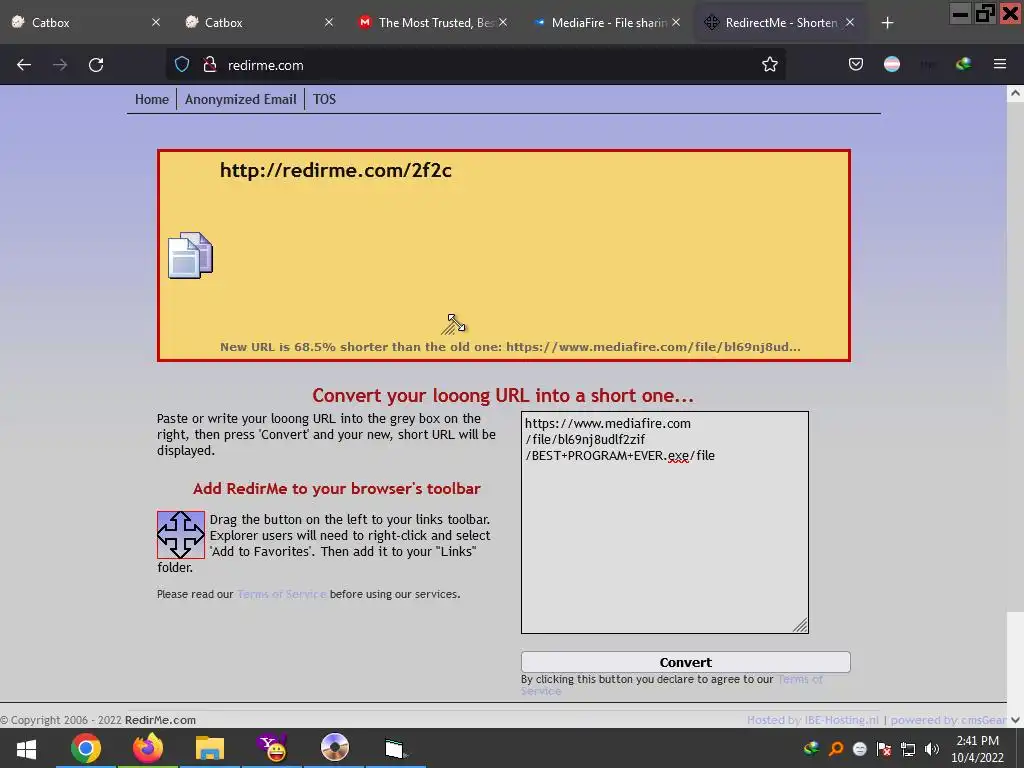Open the tracking protection shield icon
Screen dimensions: 1024x768
click(182, 65)
